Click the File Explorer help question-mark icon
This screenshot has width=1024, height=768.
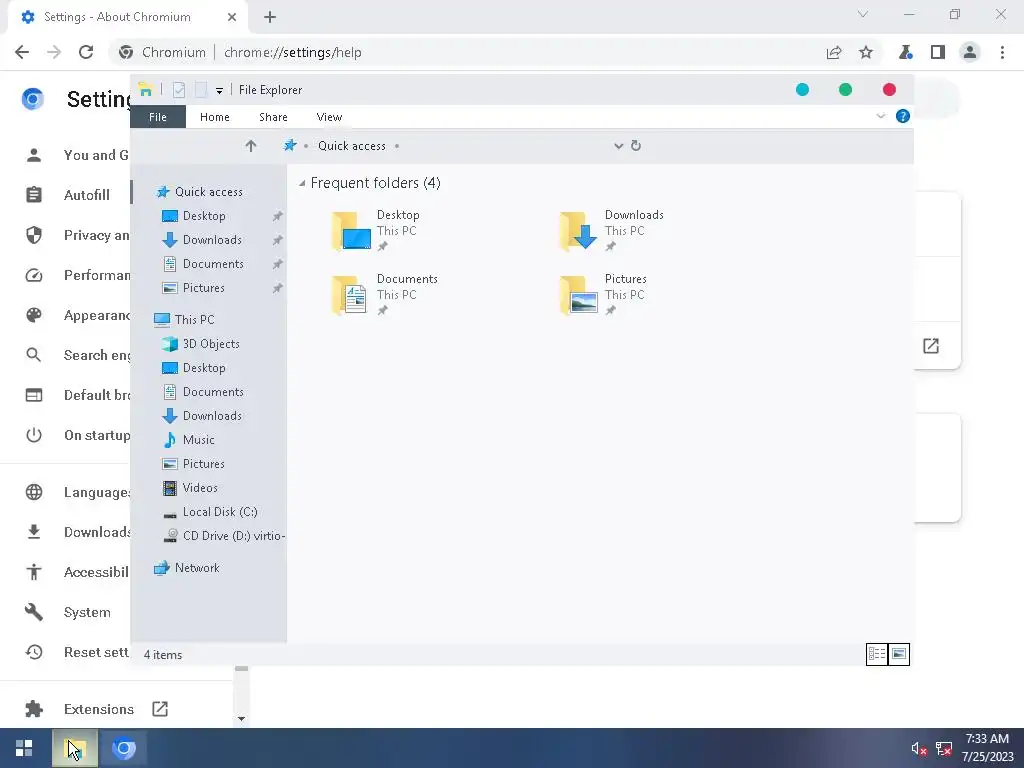[903, 116]
